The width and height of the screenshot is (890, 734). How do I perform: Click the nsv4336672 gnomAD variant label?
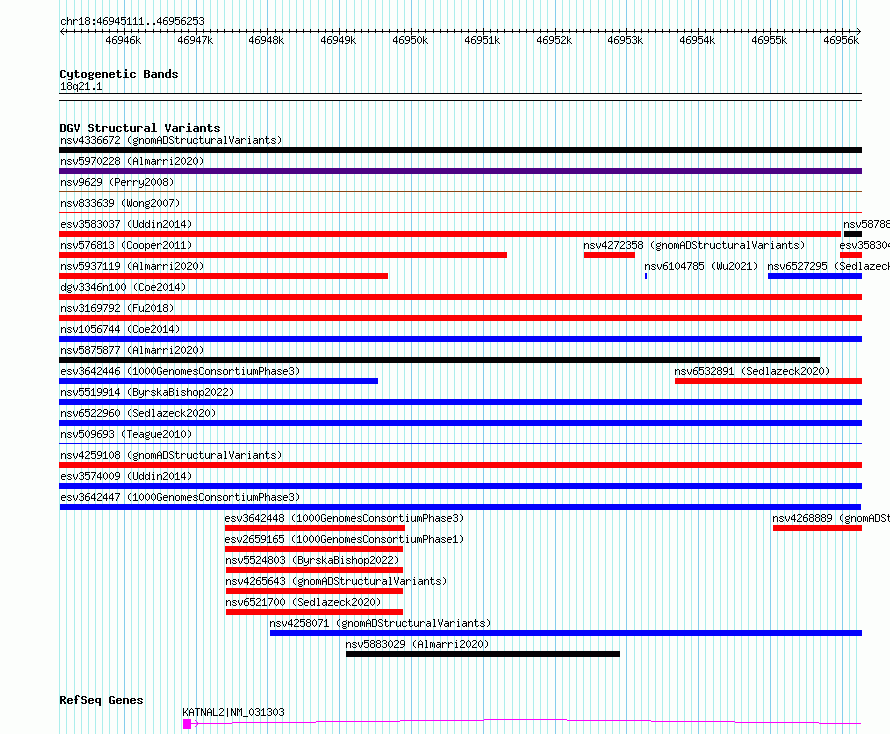click(171, 140)
